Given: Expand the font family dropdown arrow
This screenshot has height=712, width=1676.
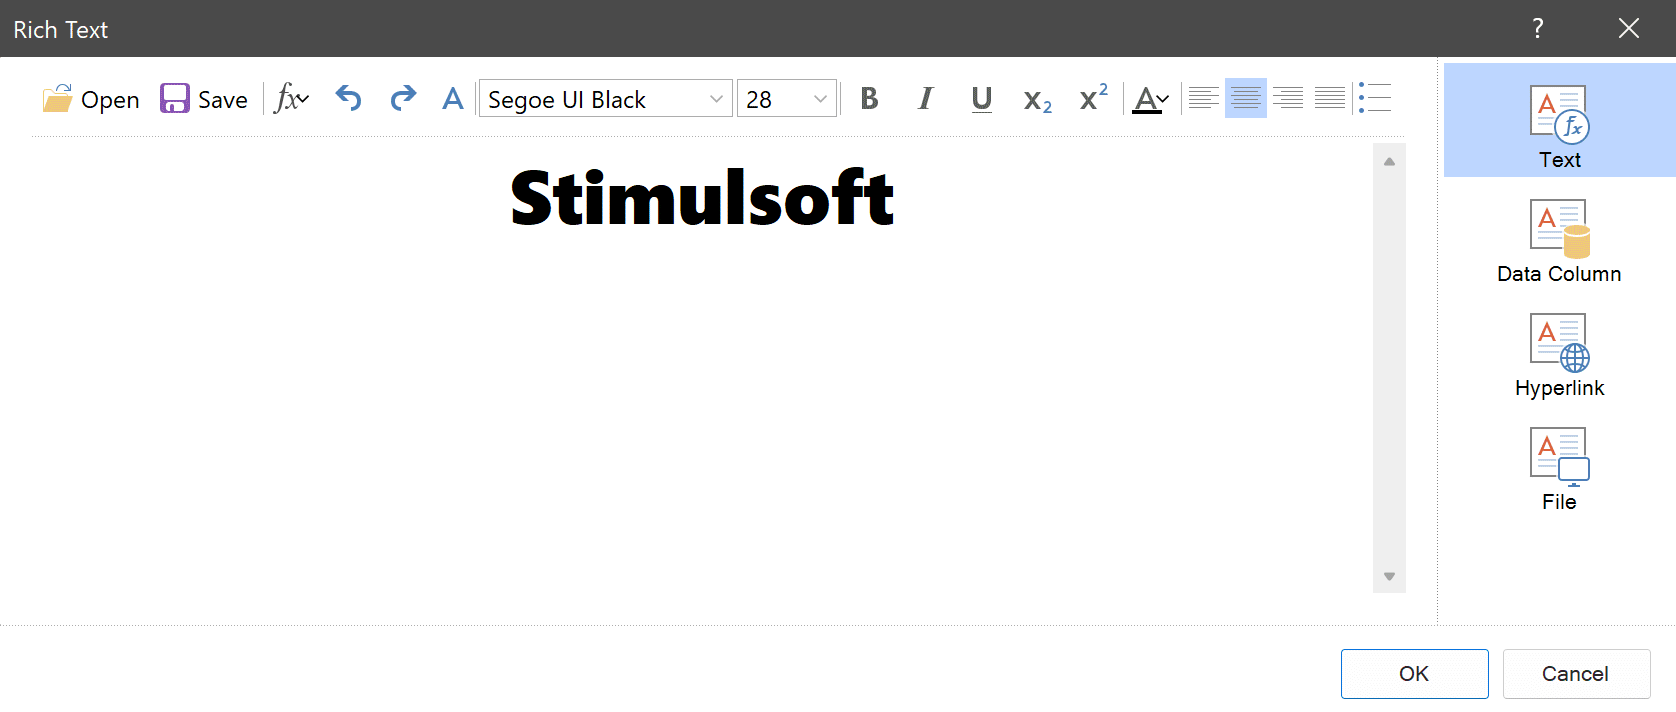Looking at the screenshot, I should click(x=716, y=99).
